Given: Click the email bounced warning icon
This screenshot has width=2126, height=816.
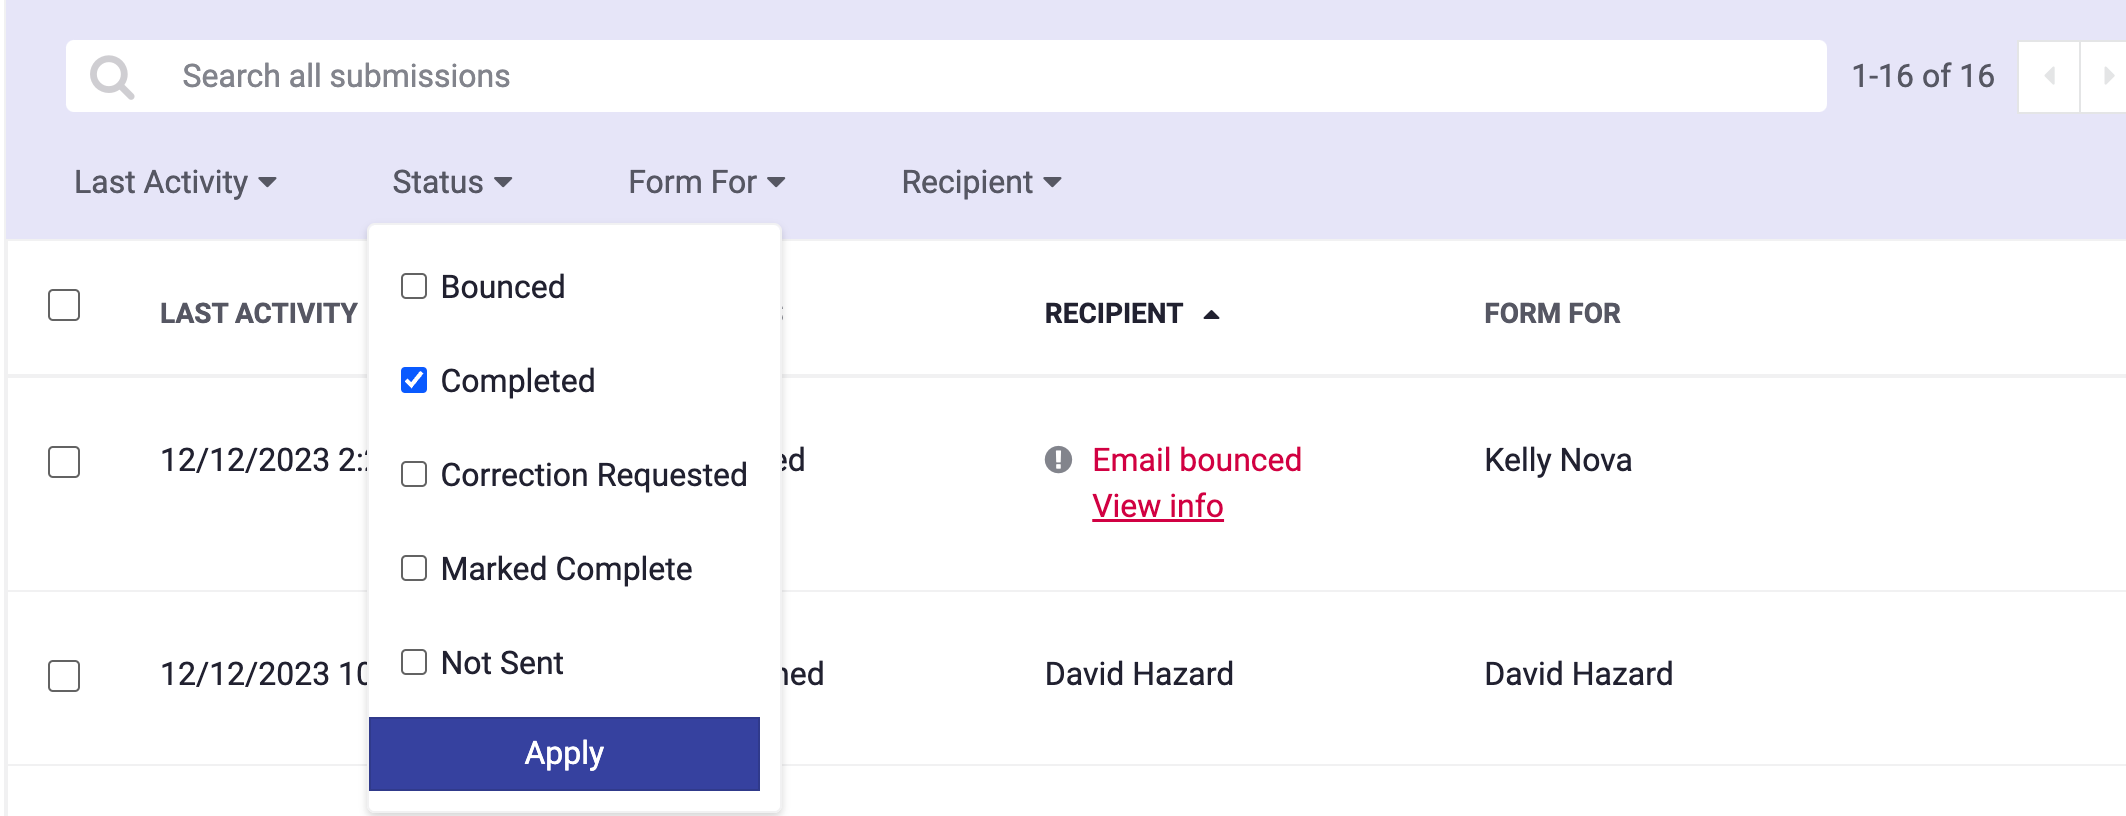Looking at the screenshot, I should pos(1058,460).
